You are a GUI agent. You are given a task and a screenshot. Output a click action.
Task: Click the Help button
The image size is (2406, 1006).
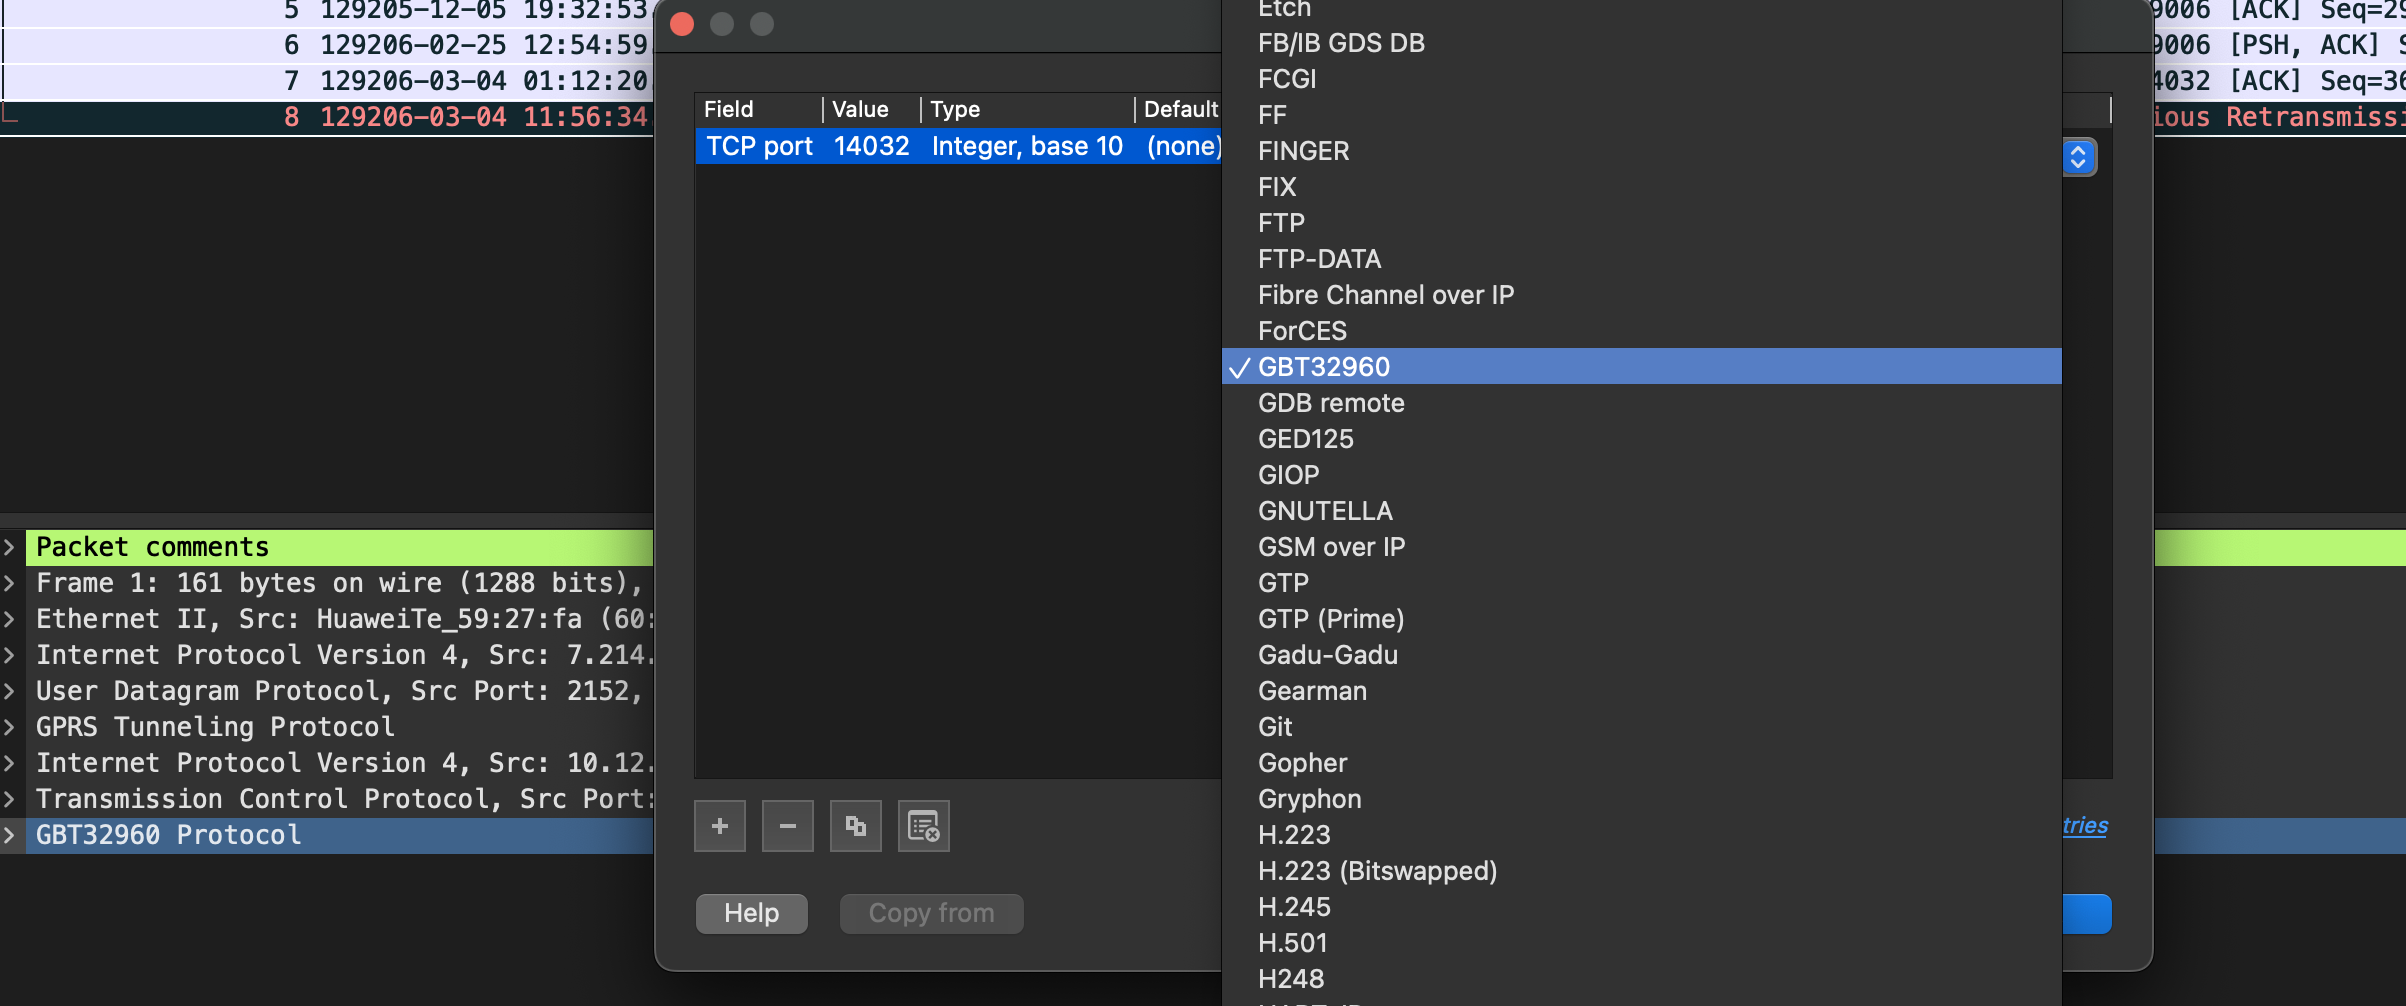click(751, 913)
